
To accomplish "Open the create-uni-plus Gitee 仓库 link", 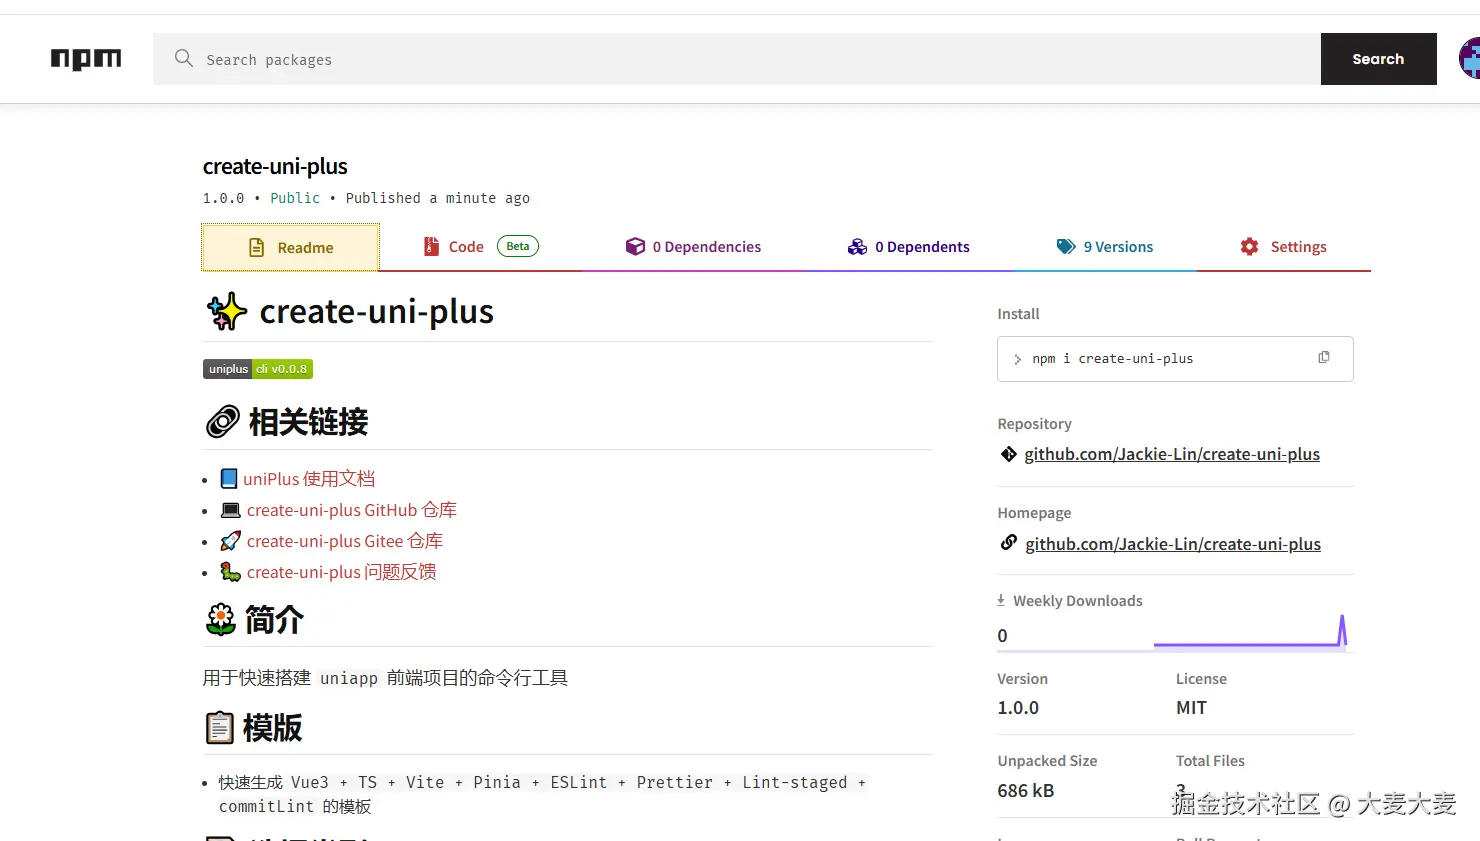I will (345, 541).
